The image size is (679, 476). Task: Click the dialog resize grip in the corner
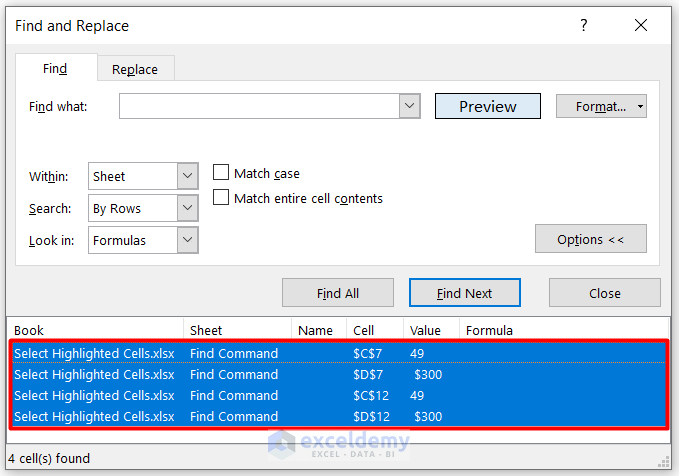pos(664,462)
